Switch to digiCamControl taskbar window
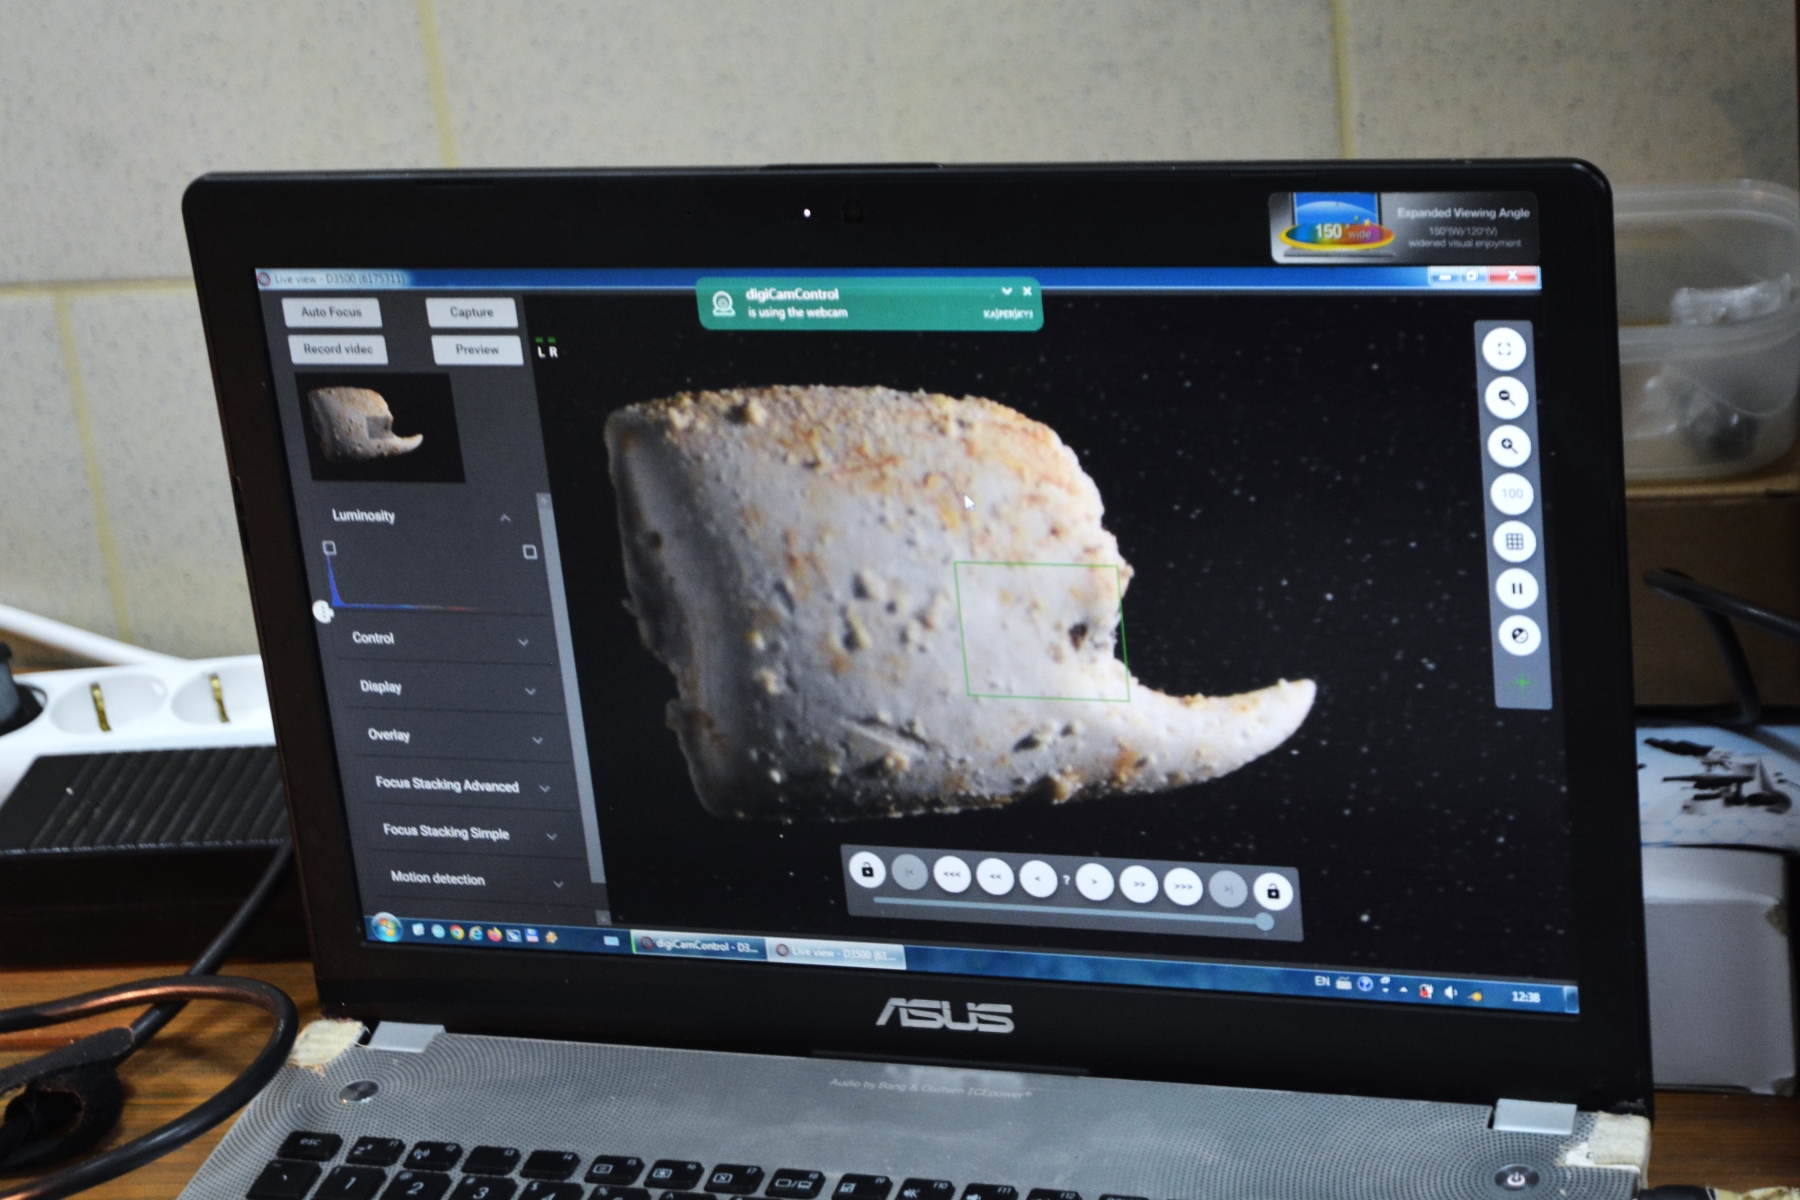The image size is (1800, 1200). [700, 946]
